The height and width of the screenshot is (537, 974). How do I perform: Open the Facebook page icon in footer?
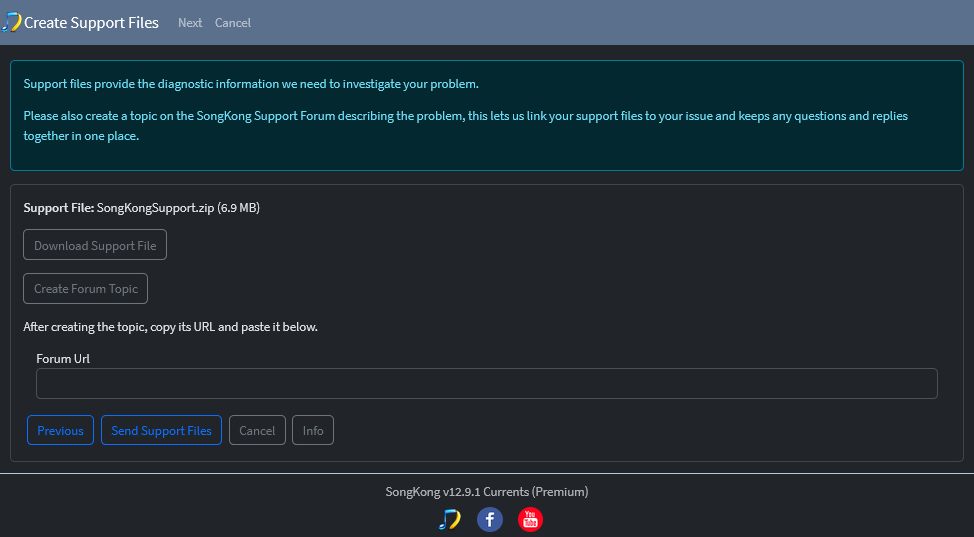[x=489, y=519]
